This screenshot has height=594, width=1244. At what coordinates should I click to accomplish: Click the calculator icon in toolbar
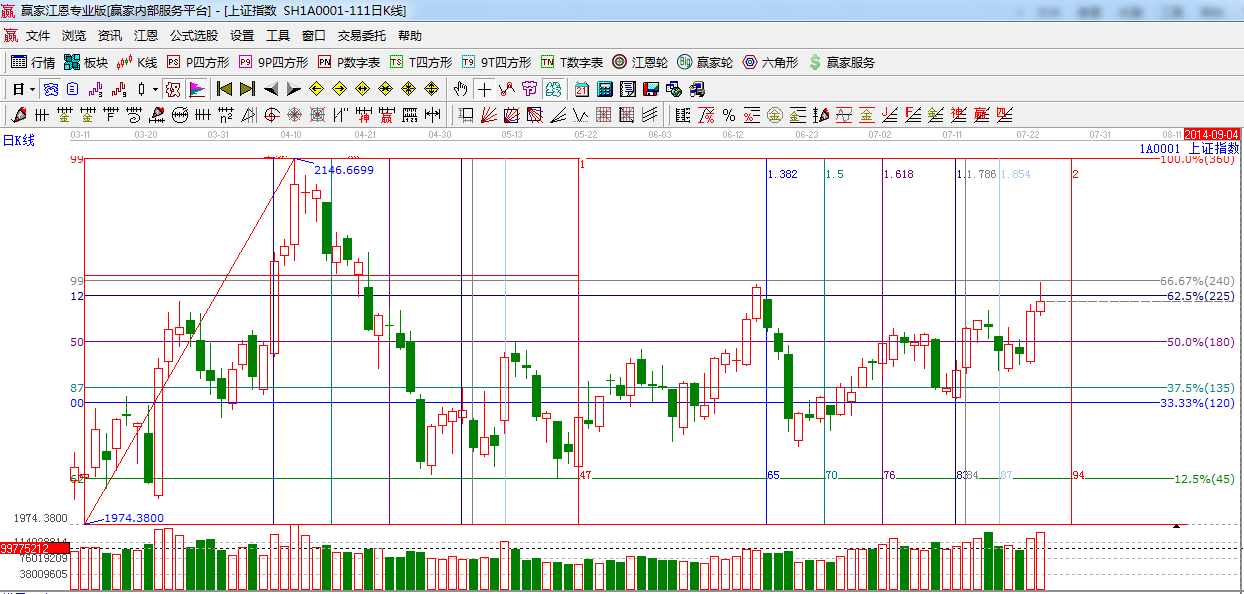pos(604,89)
